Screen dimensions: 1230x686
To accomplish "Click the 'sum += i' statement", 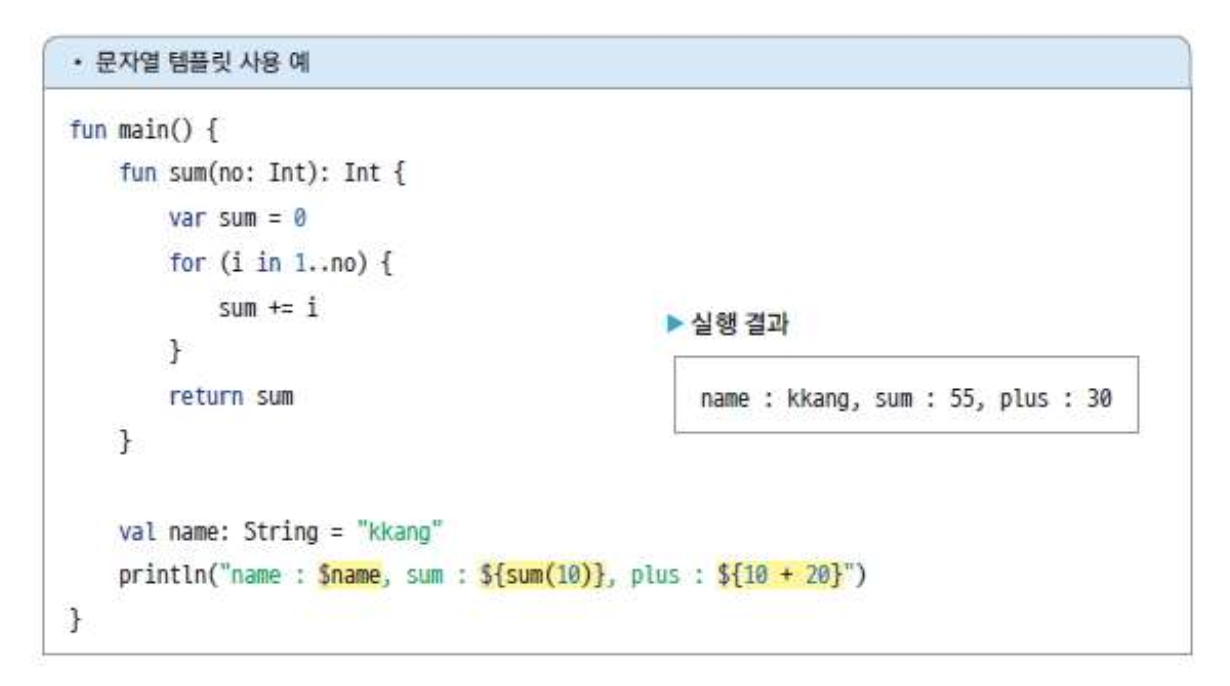I will pos(268,307).
